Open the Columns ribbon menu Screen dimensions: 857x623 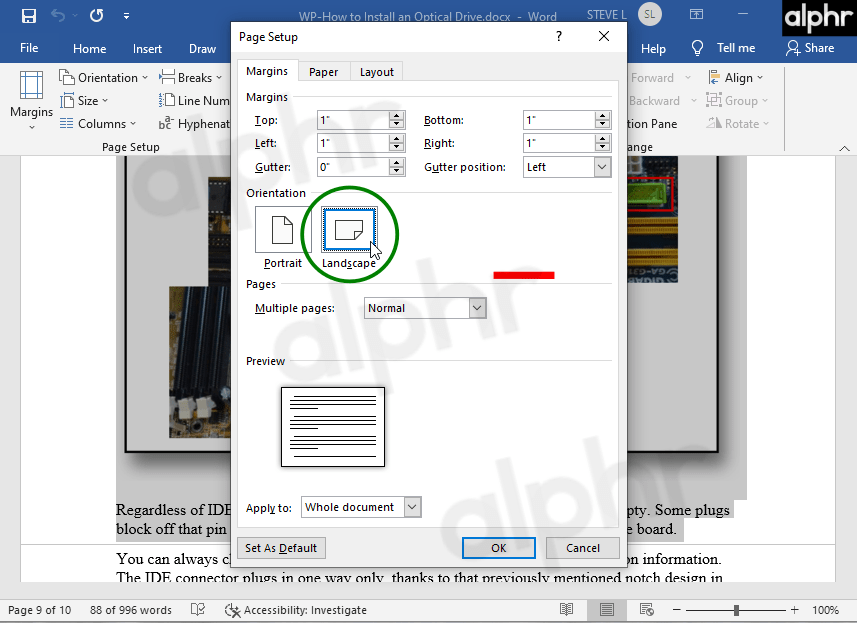pyautogui.click(x=98, y=124)
